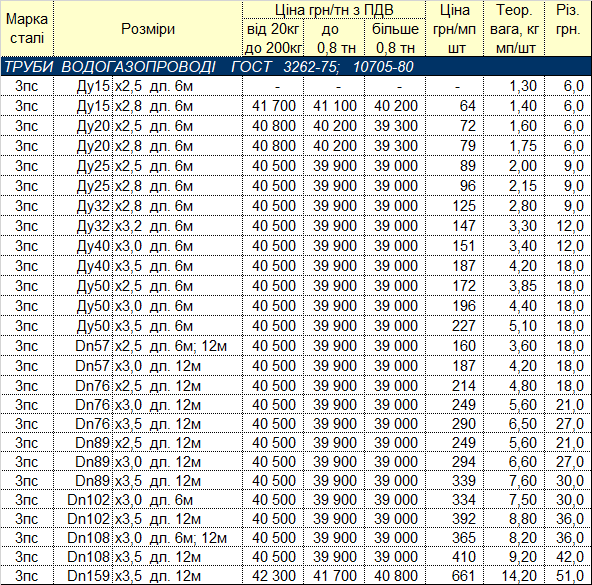Select the 'Ціна грн/мп шт' header cell

coord(455,29)
